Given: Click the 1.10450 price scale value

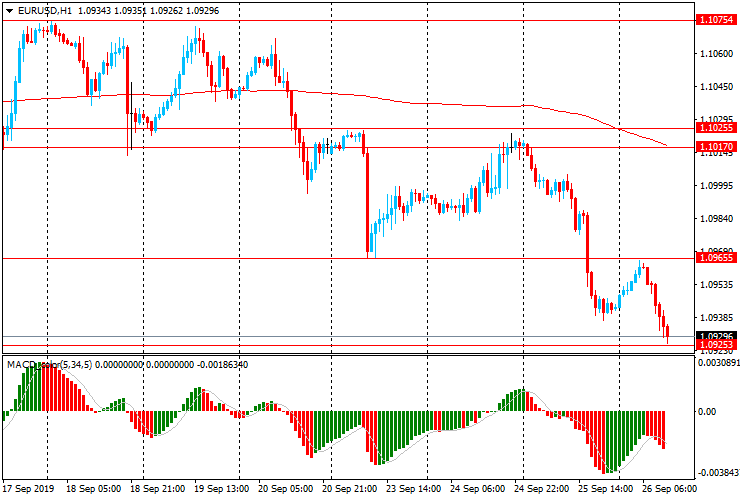Looking at the screenshot, I should pos(716,87).
